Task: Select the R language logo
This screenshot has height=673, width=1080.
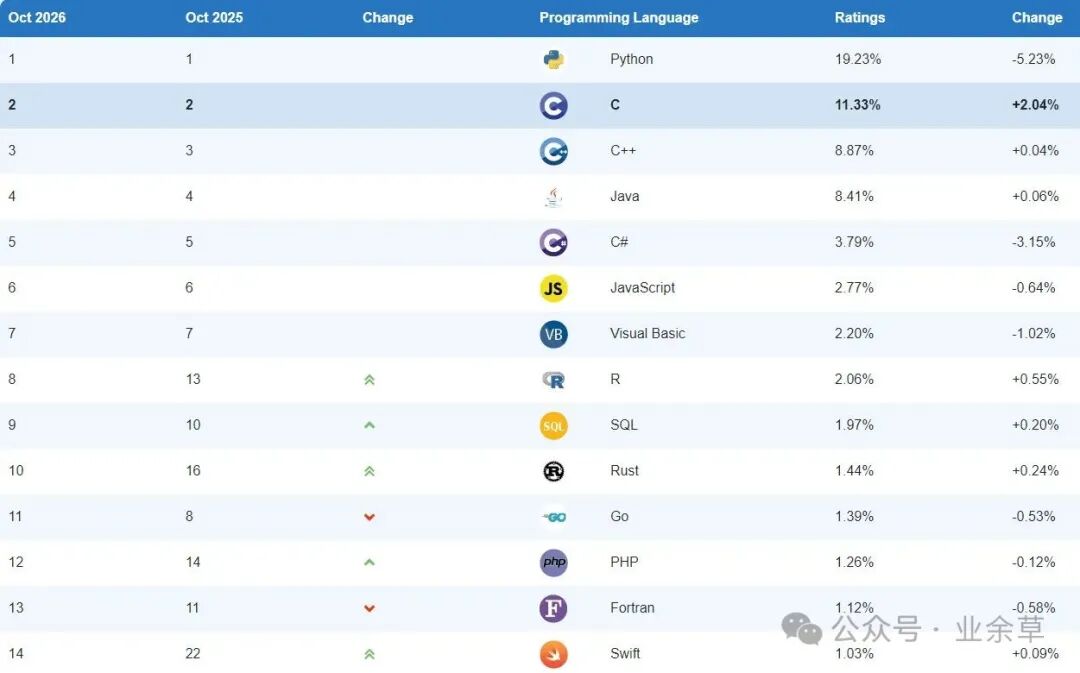Action: 553,380
